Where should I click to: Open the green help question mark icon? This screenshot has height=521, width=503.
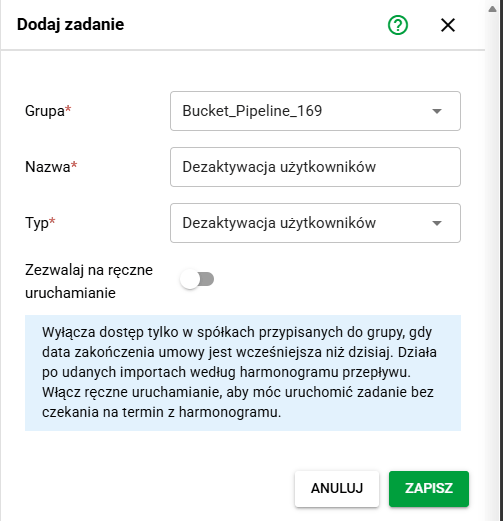point(398,25)
